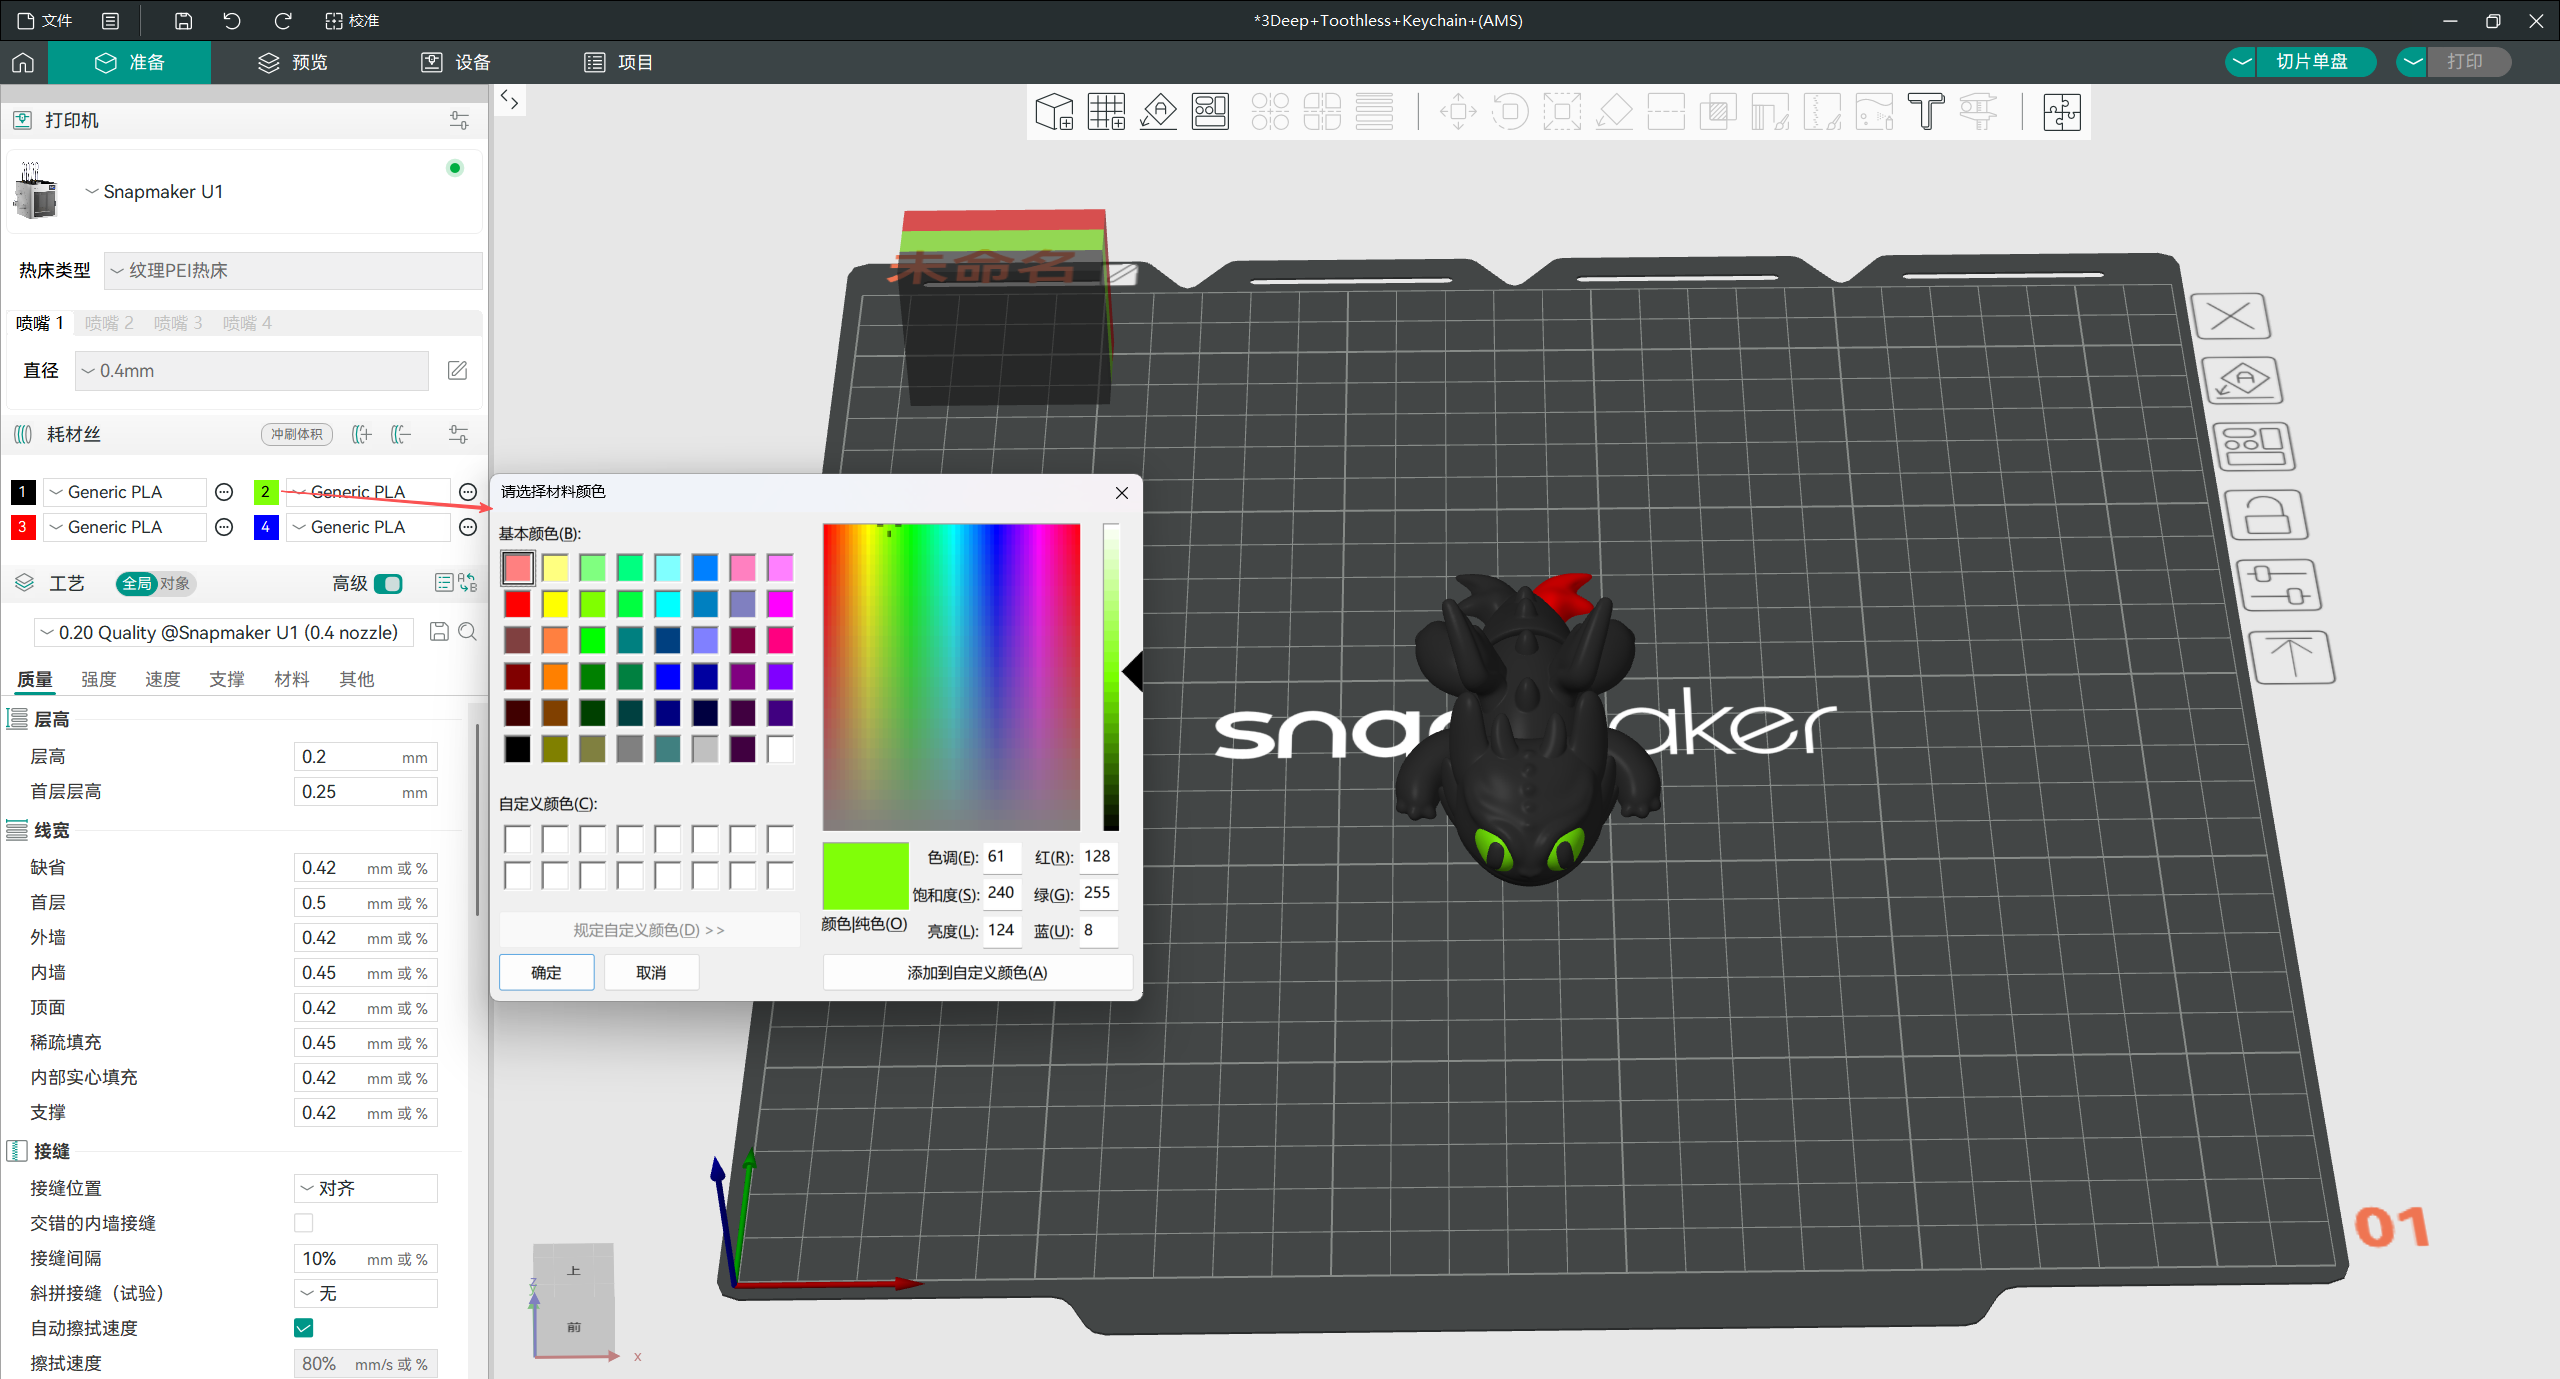This screenshot has height=1379, width=2560.
Task: Open the Snapmaker U1 printer selector
Action: tap(155, 192)
